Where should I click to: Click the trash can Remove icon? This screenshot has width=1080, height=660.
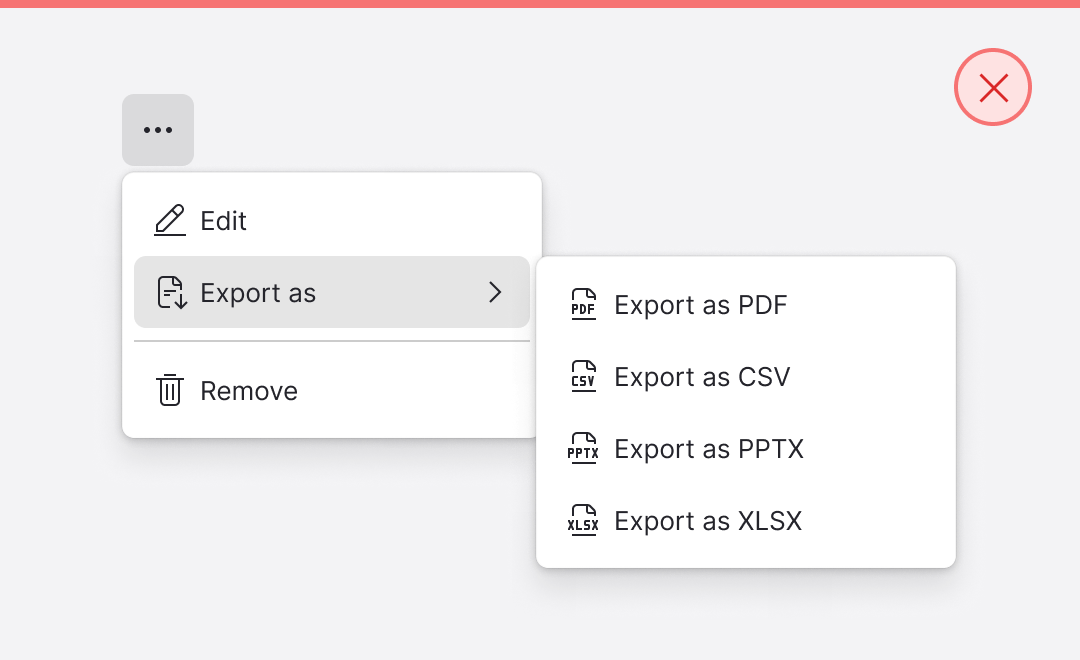click(170, 390)
